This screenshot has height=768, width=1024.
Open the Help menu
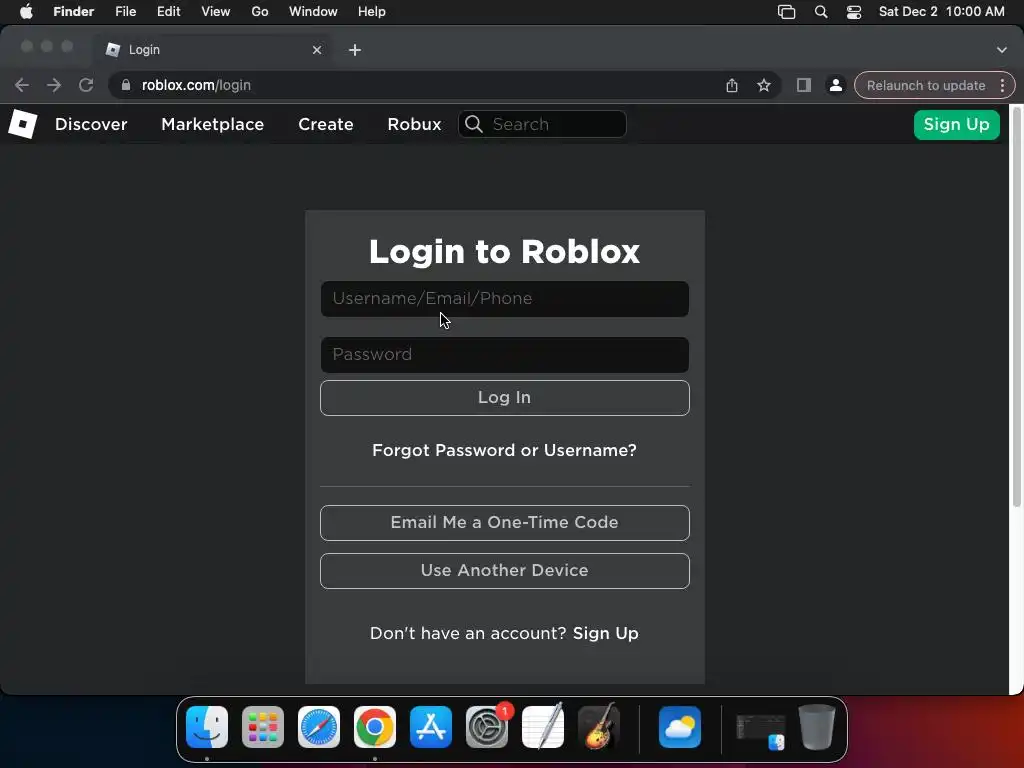tap(372, 12)
